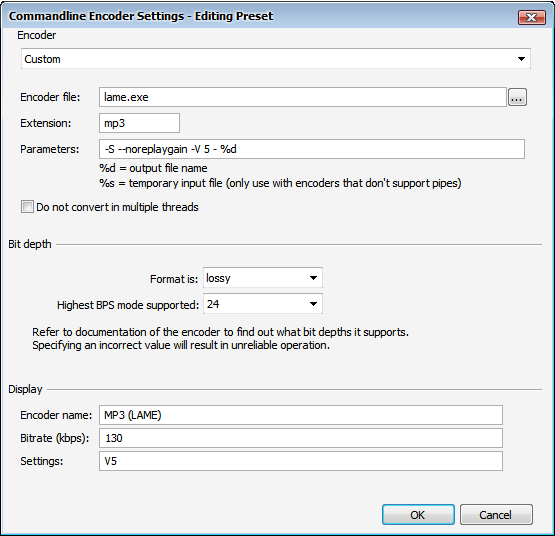This screenshot has width=555, height=536.
Task: Click the Bit depth section header
Action: click(x=30, y=244)
